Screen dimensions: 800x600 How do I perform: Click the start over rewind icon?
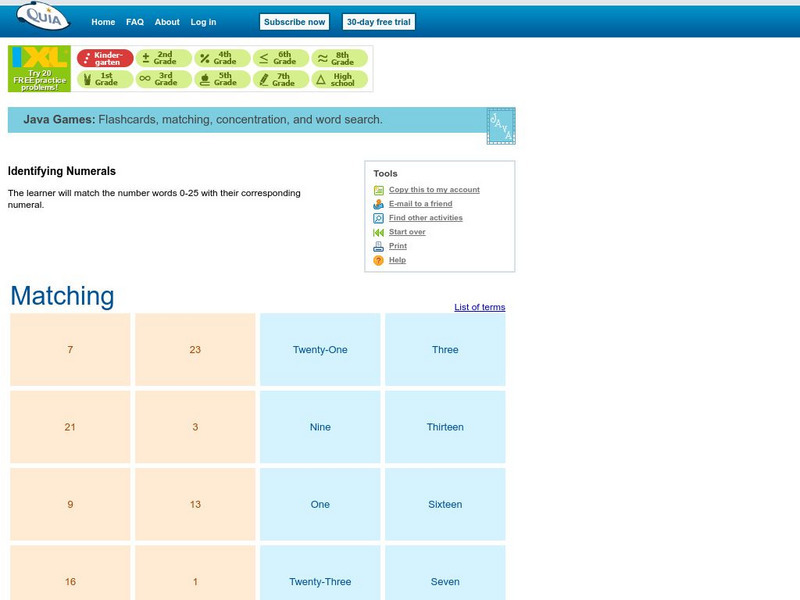[379, 233]
